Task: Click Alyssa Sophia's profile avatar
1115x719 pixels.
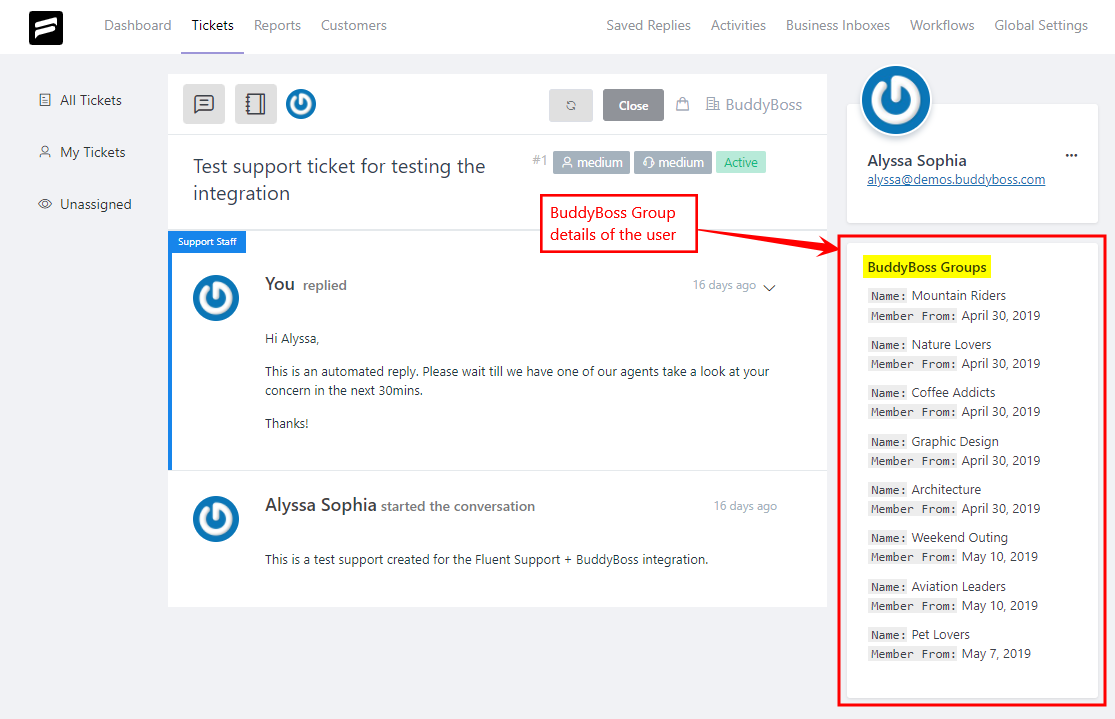Action: coord(895,100)
